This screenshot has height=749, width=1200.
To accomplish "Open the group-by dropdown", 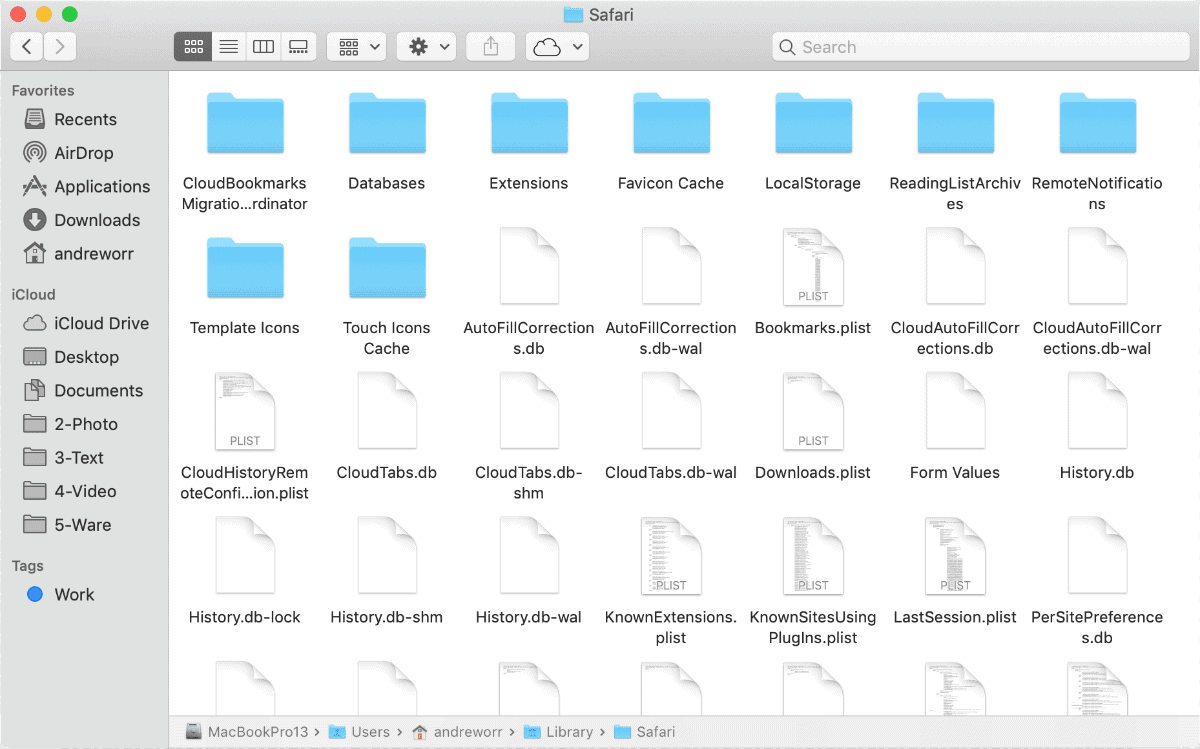I will [357, 47].
